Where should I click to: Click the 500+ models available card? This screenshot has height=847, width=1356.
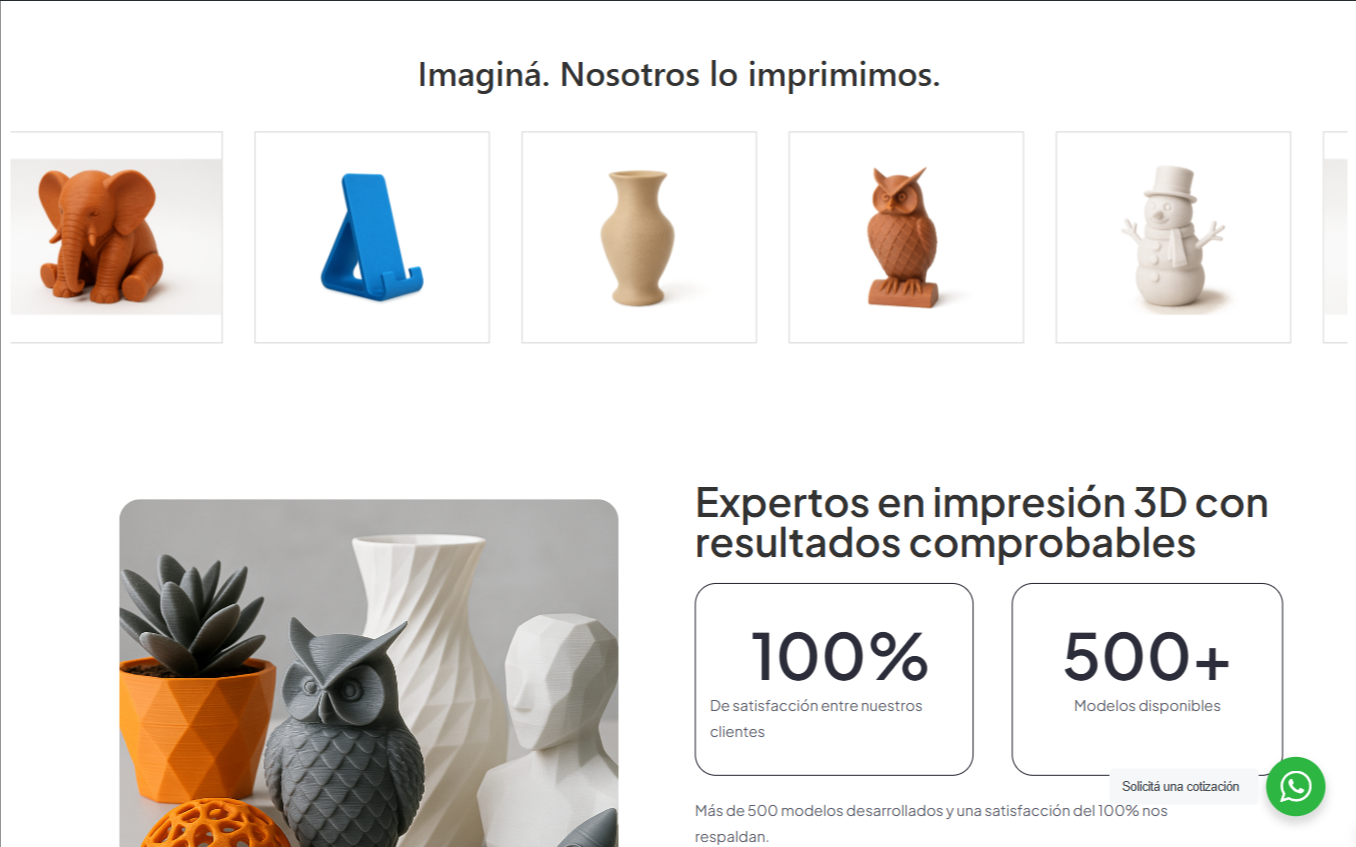click(x=1147, y=679)
